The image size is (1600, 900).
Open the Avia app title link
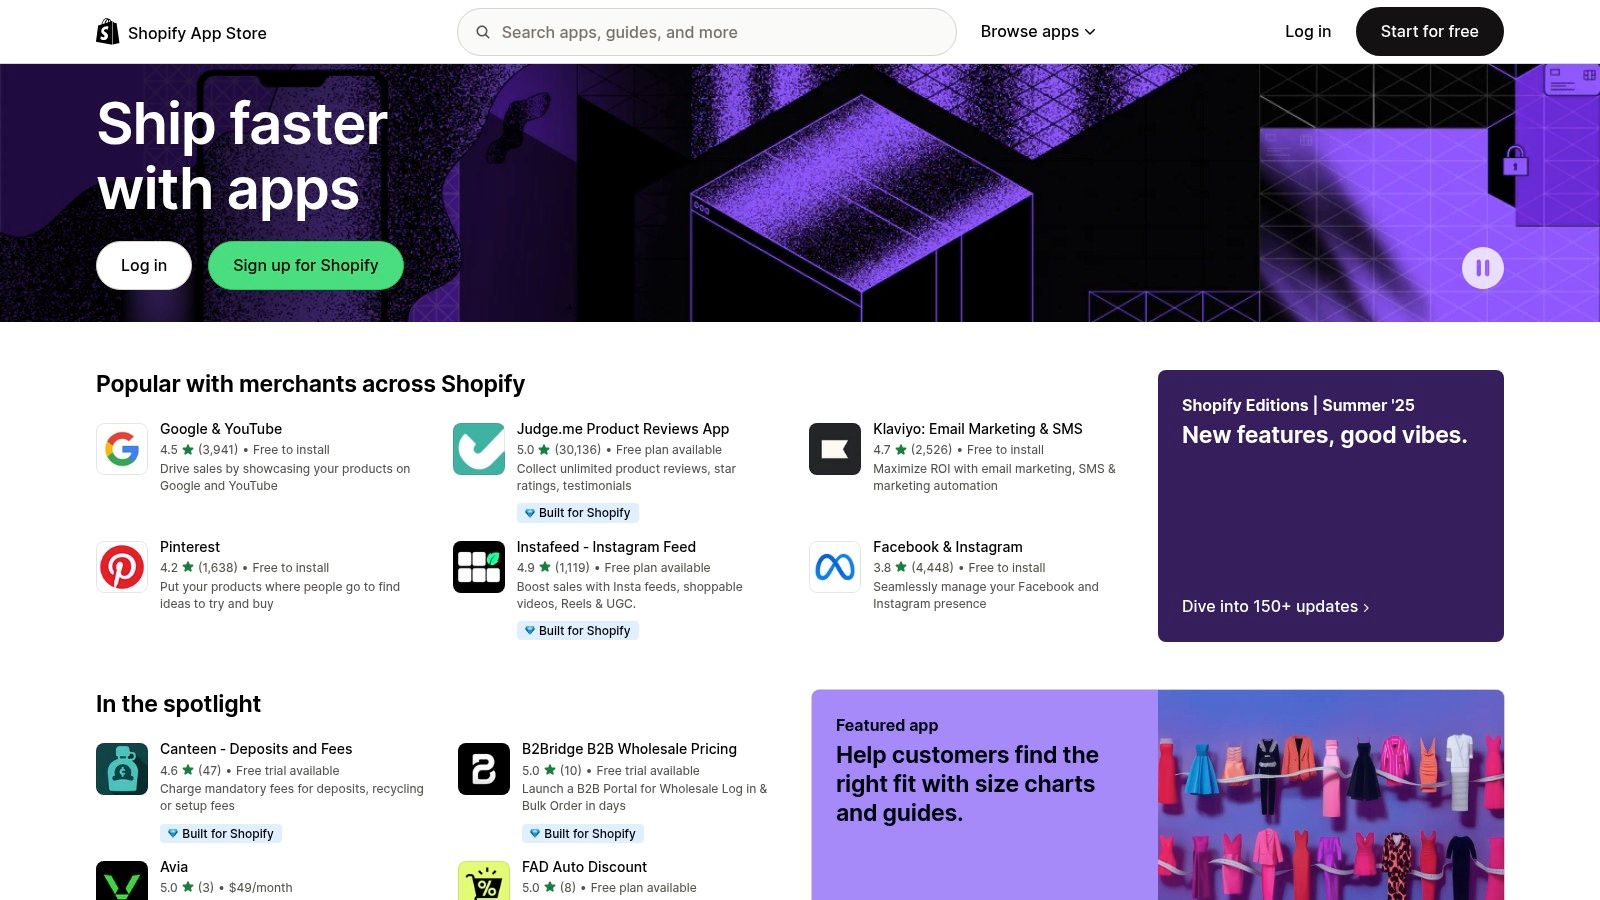coord(174,867)
